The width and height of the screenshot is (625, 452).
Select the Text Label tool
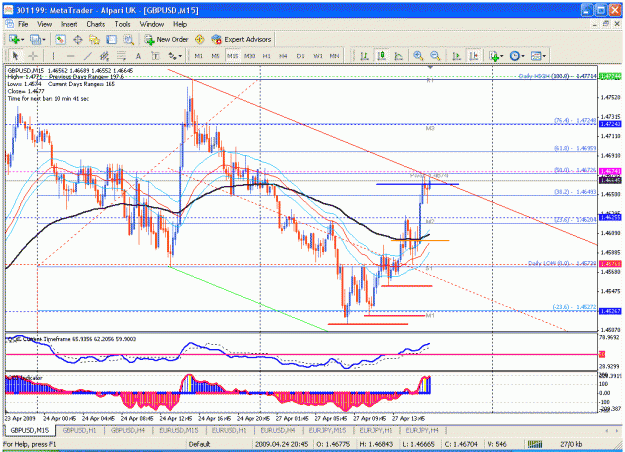click(155, 56)
